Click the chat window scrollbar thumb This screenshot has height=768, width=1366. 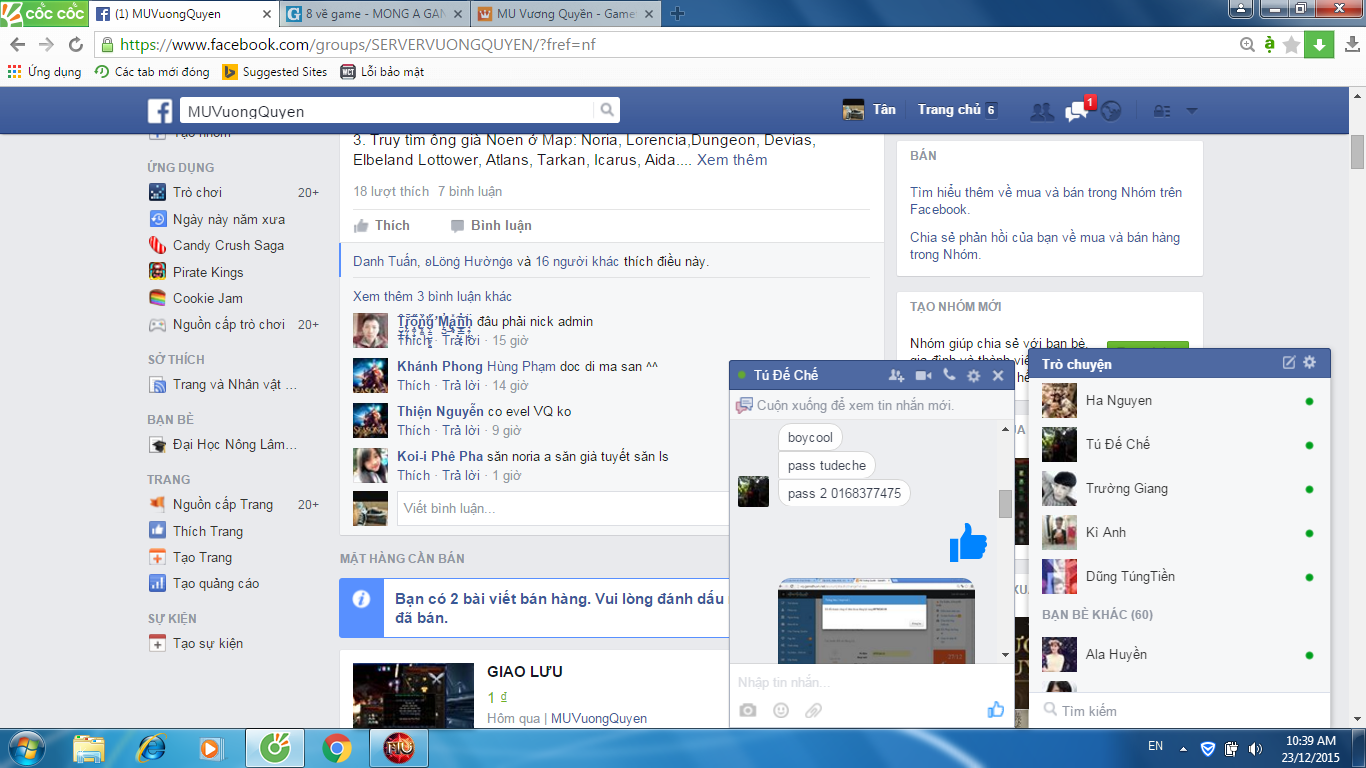tap(1005, 503)
